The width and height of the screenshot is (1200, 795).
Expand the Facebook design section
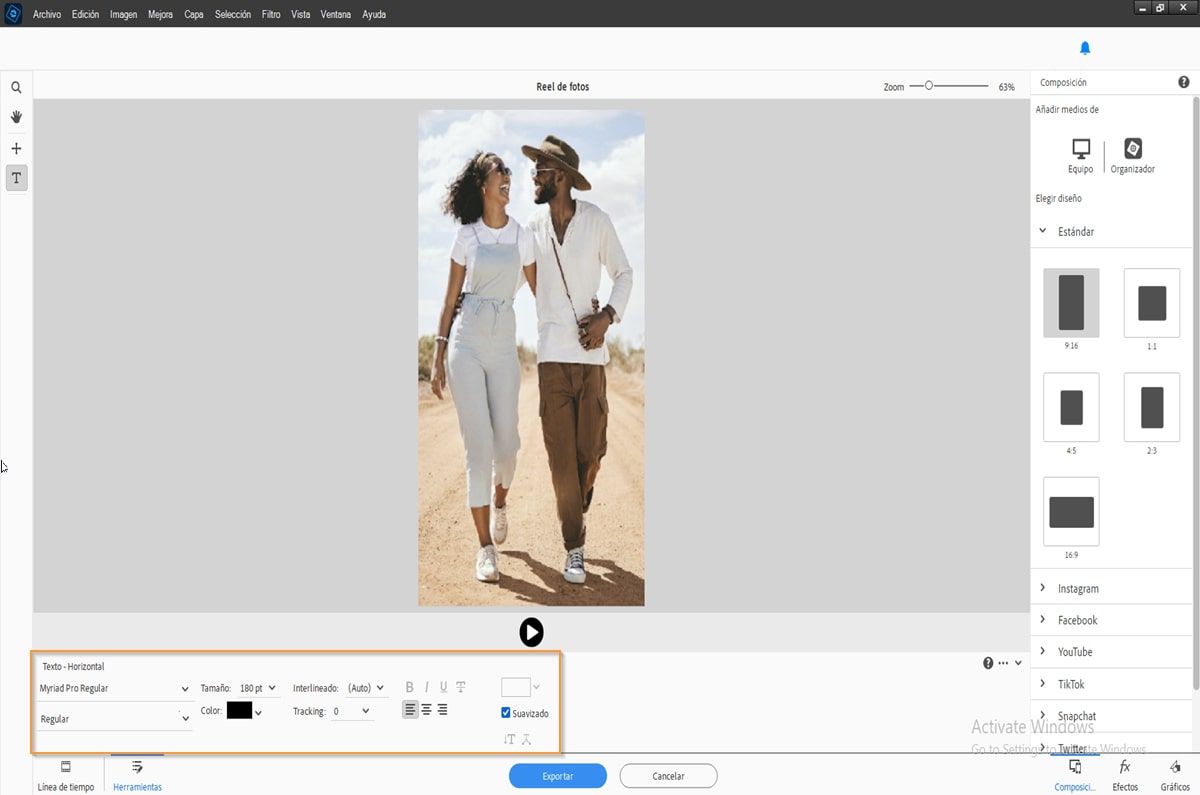click(1043, 620)
